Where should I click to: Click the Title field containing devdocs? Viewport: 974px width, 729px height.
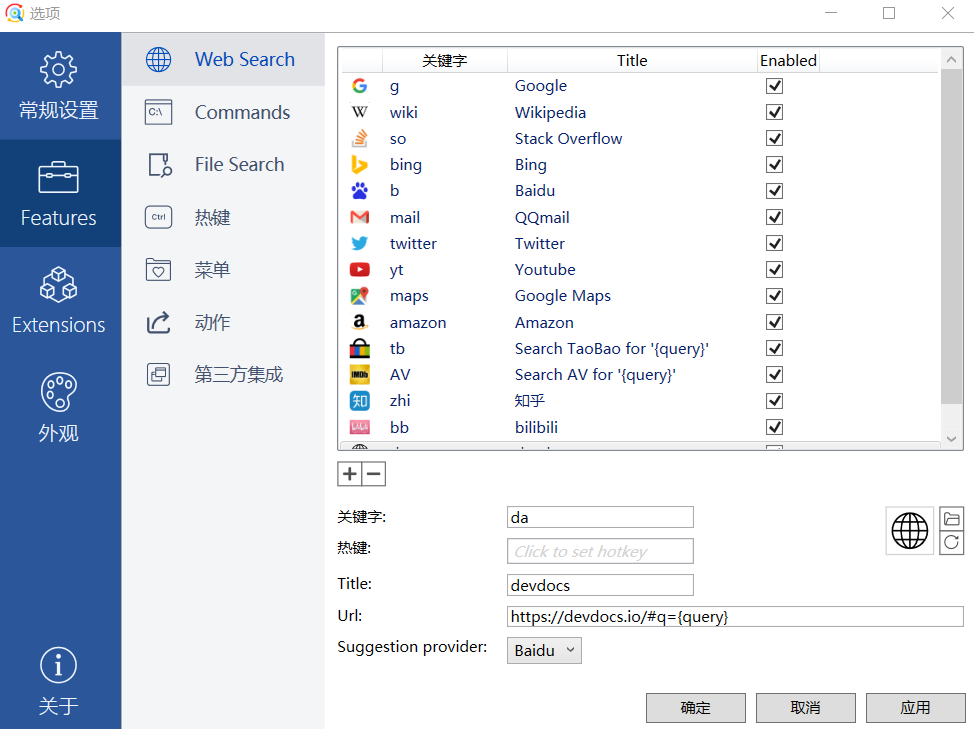click(600, 585)
